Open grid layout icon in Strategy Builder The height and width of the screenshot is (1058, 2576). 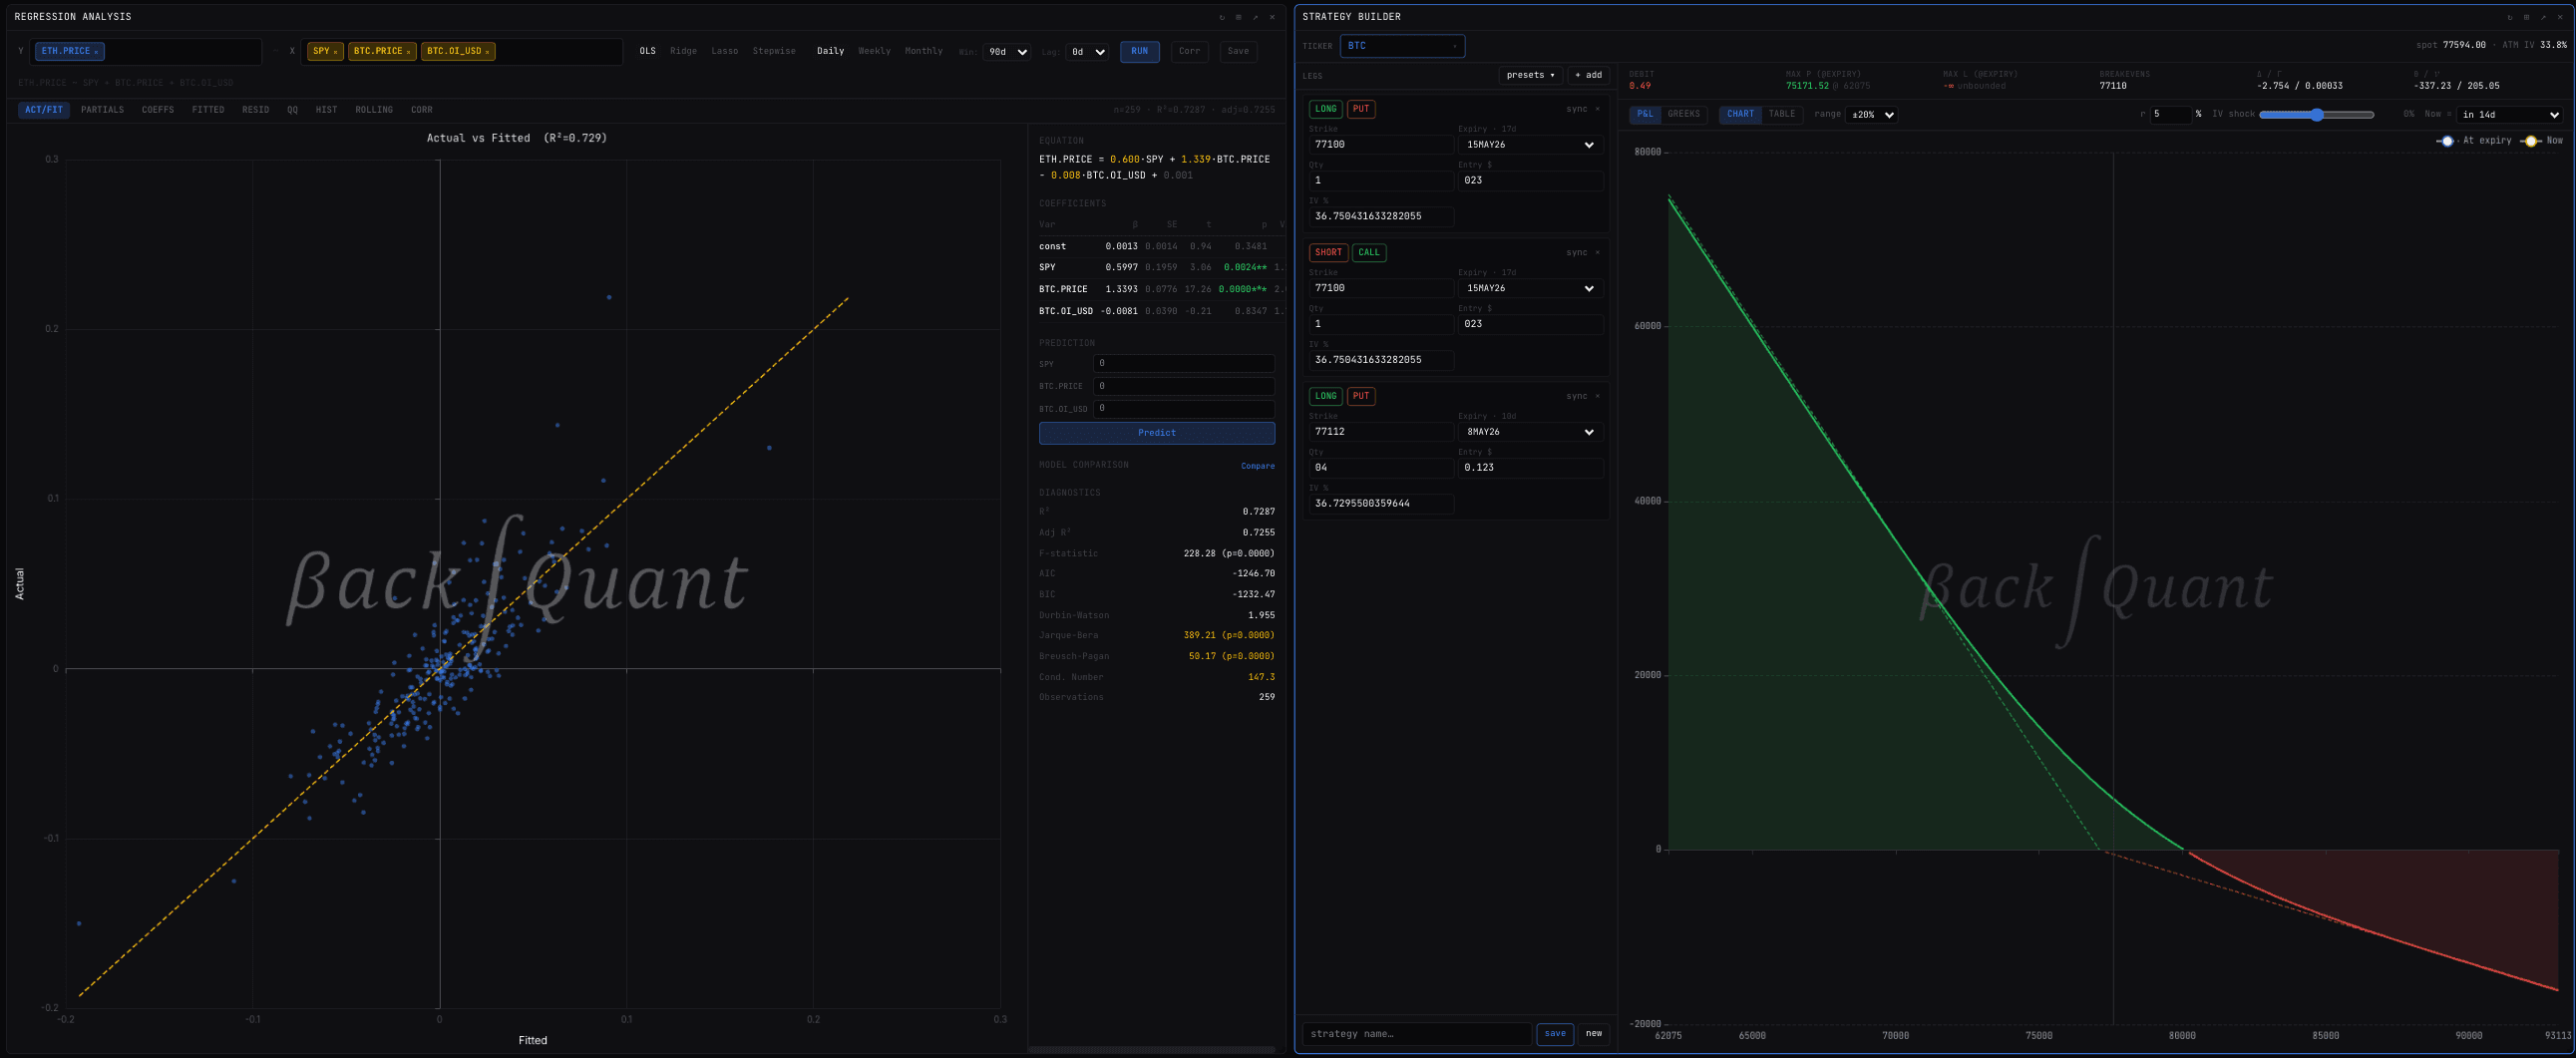(x=2526, y=17)
